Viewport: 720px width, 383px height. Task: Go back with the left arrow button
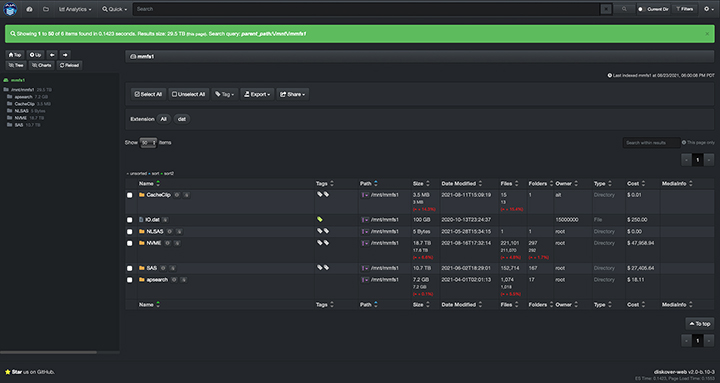coord(52,55)
